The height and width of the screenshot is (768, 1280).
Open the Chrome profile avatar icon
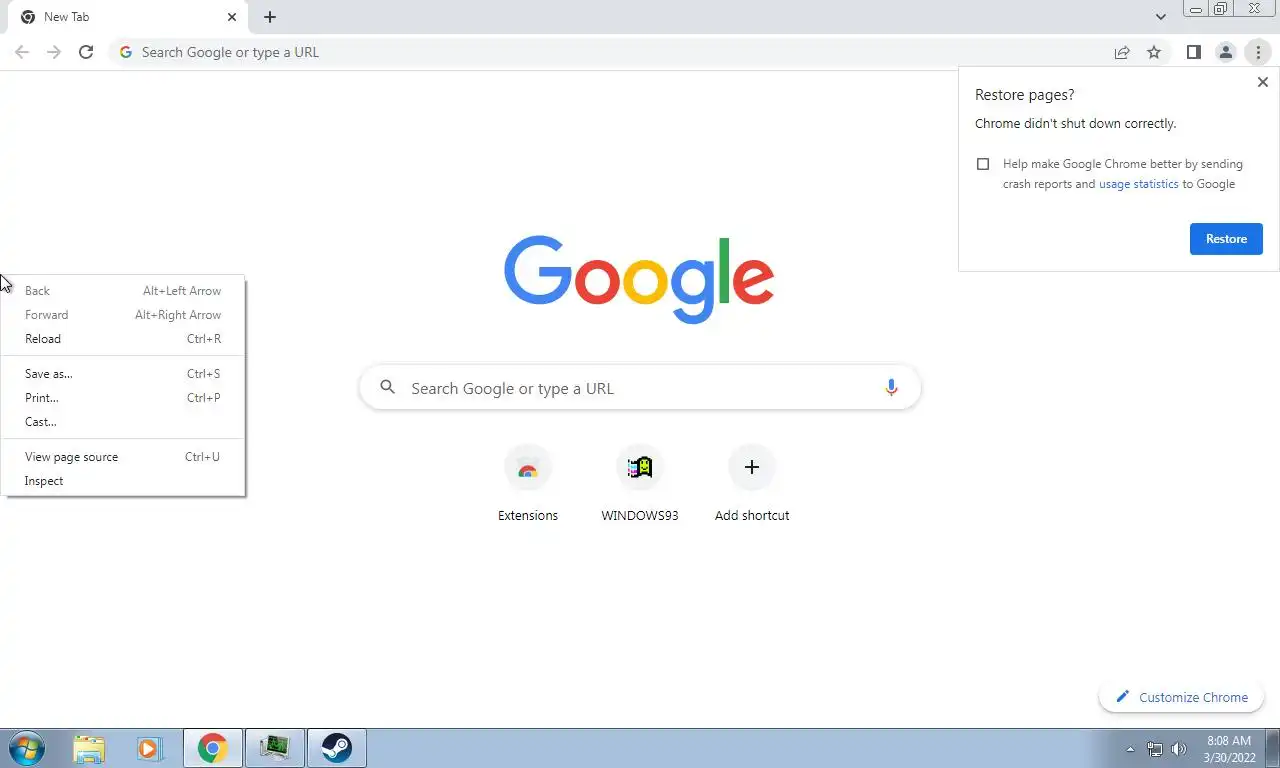(1225, 52)
